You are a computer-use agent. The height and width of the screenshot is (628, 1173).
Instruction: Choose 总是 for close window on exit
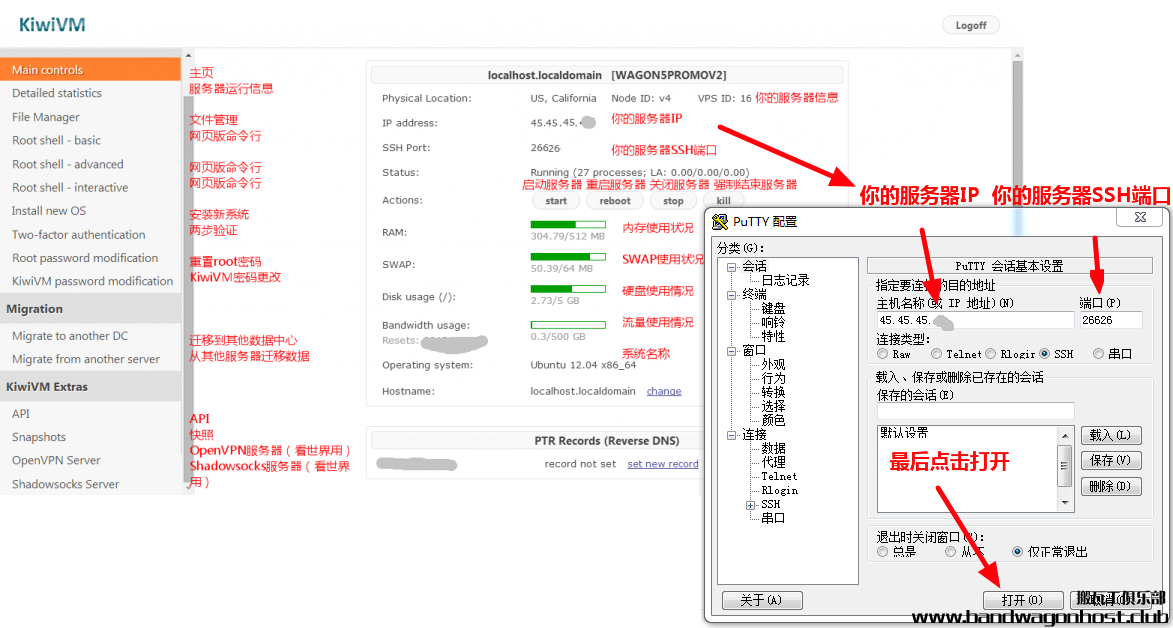(x=883, y=552)
